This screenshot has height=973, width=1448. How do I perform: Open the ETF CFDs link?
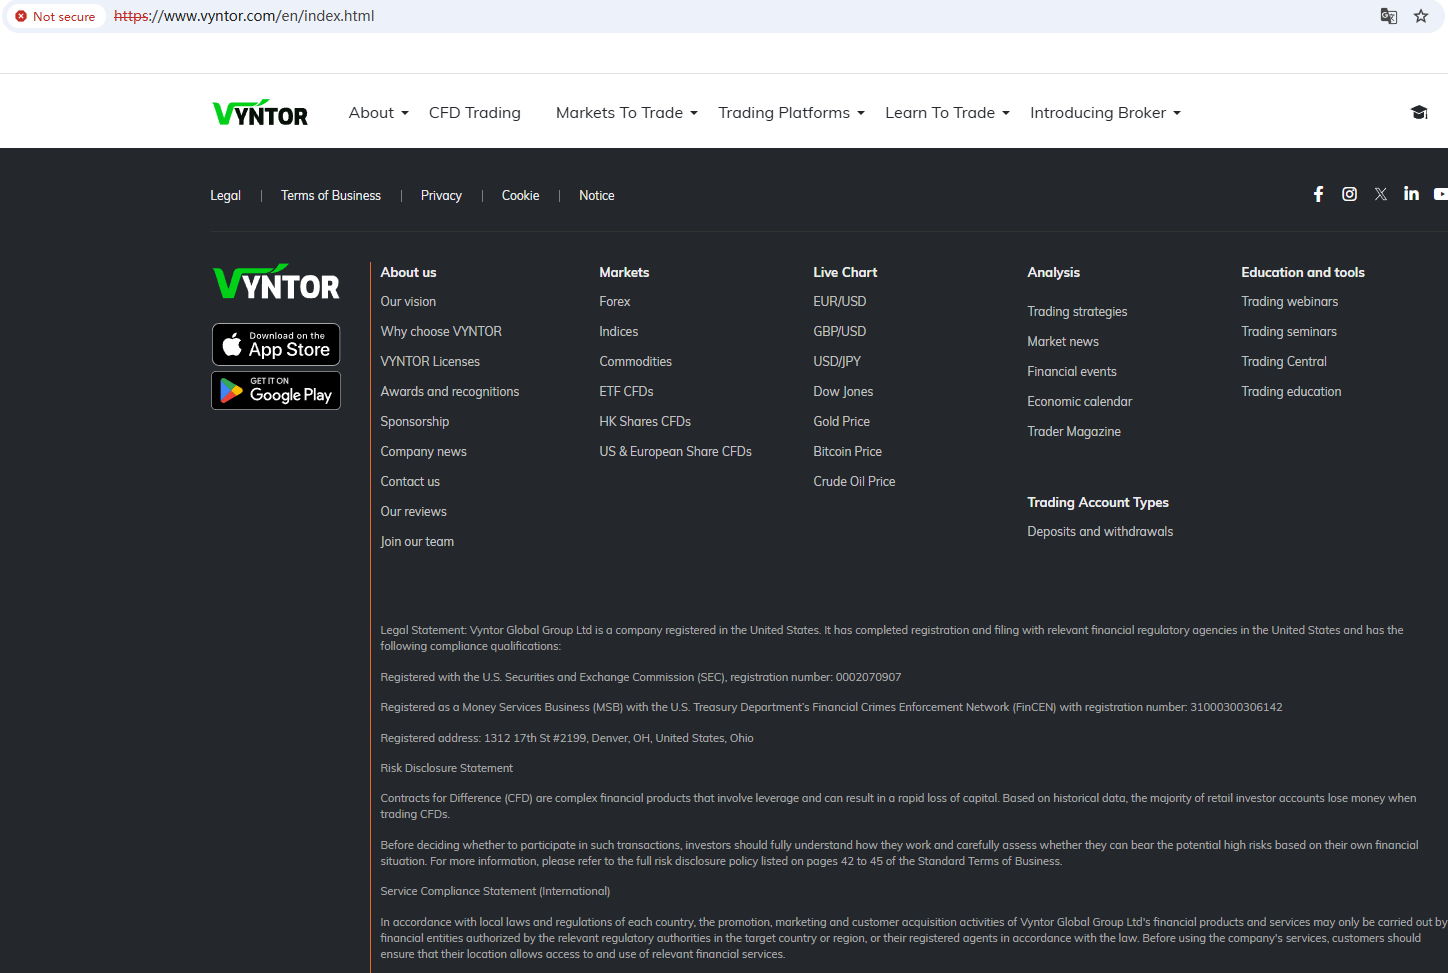(626, 392)
